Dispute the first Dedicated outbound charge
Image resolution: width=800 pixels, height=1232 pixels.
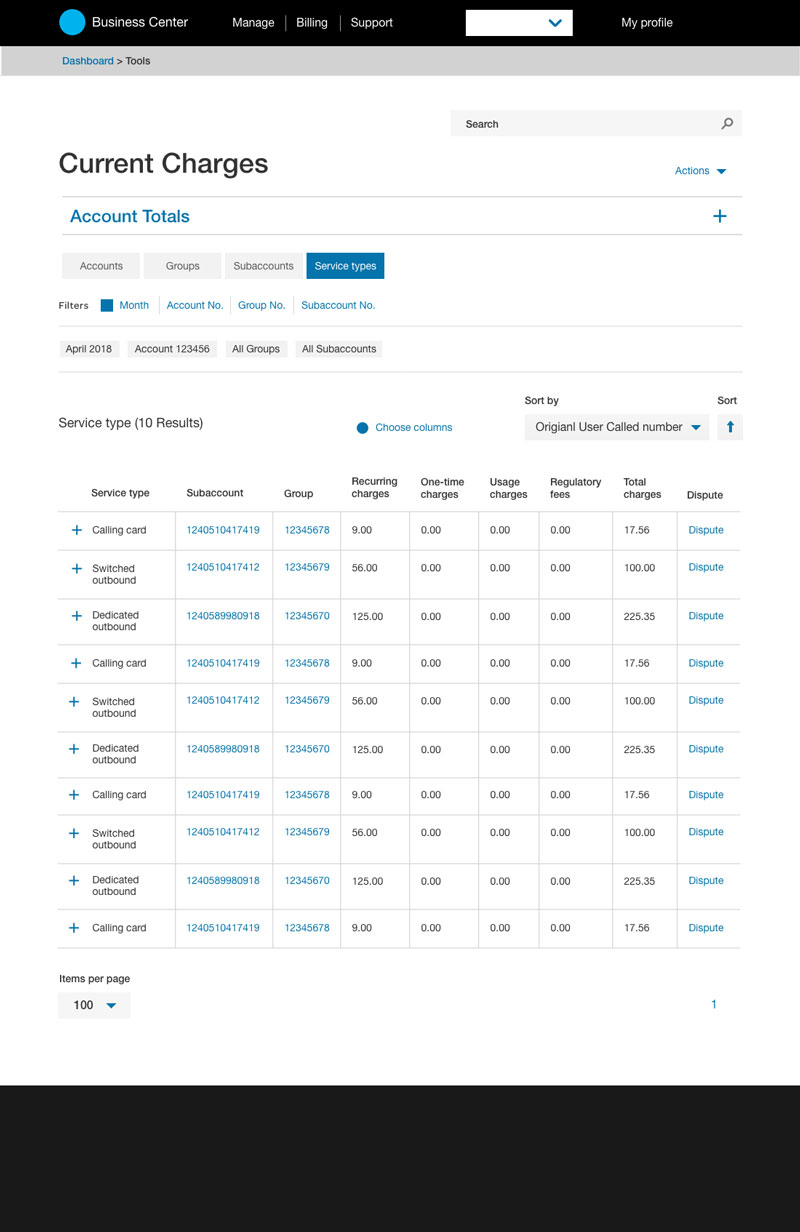point(706,616)
